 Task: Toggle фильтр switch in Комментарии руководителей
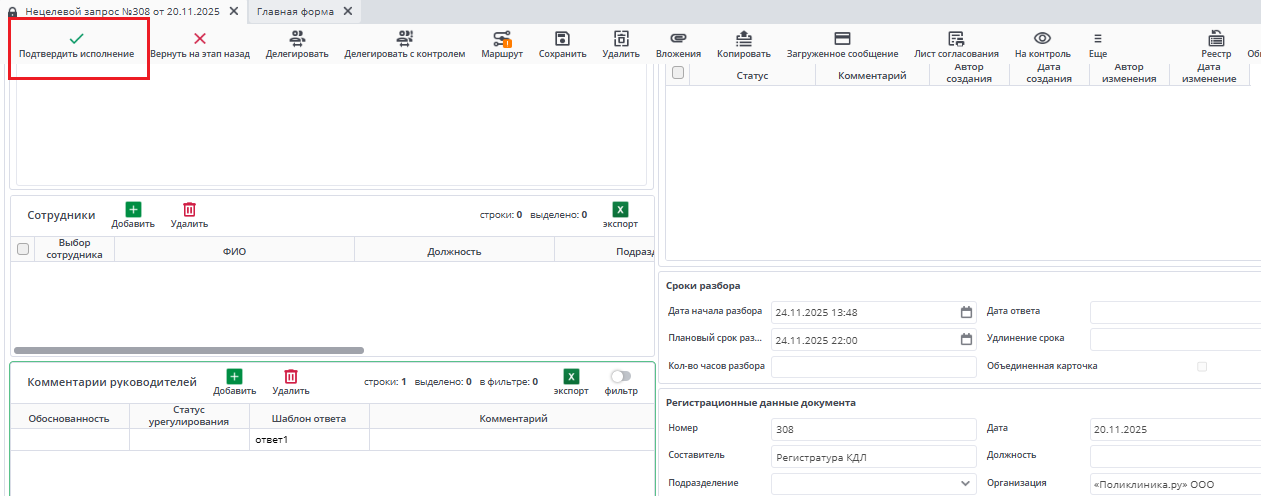click(x=621, y=376)
